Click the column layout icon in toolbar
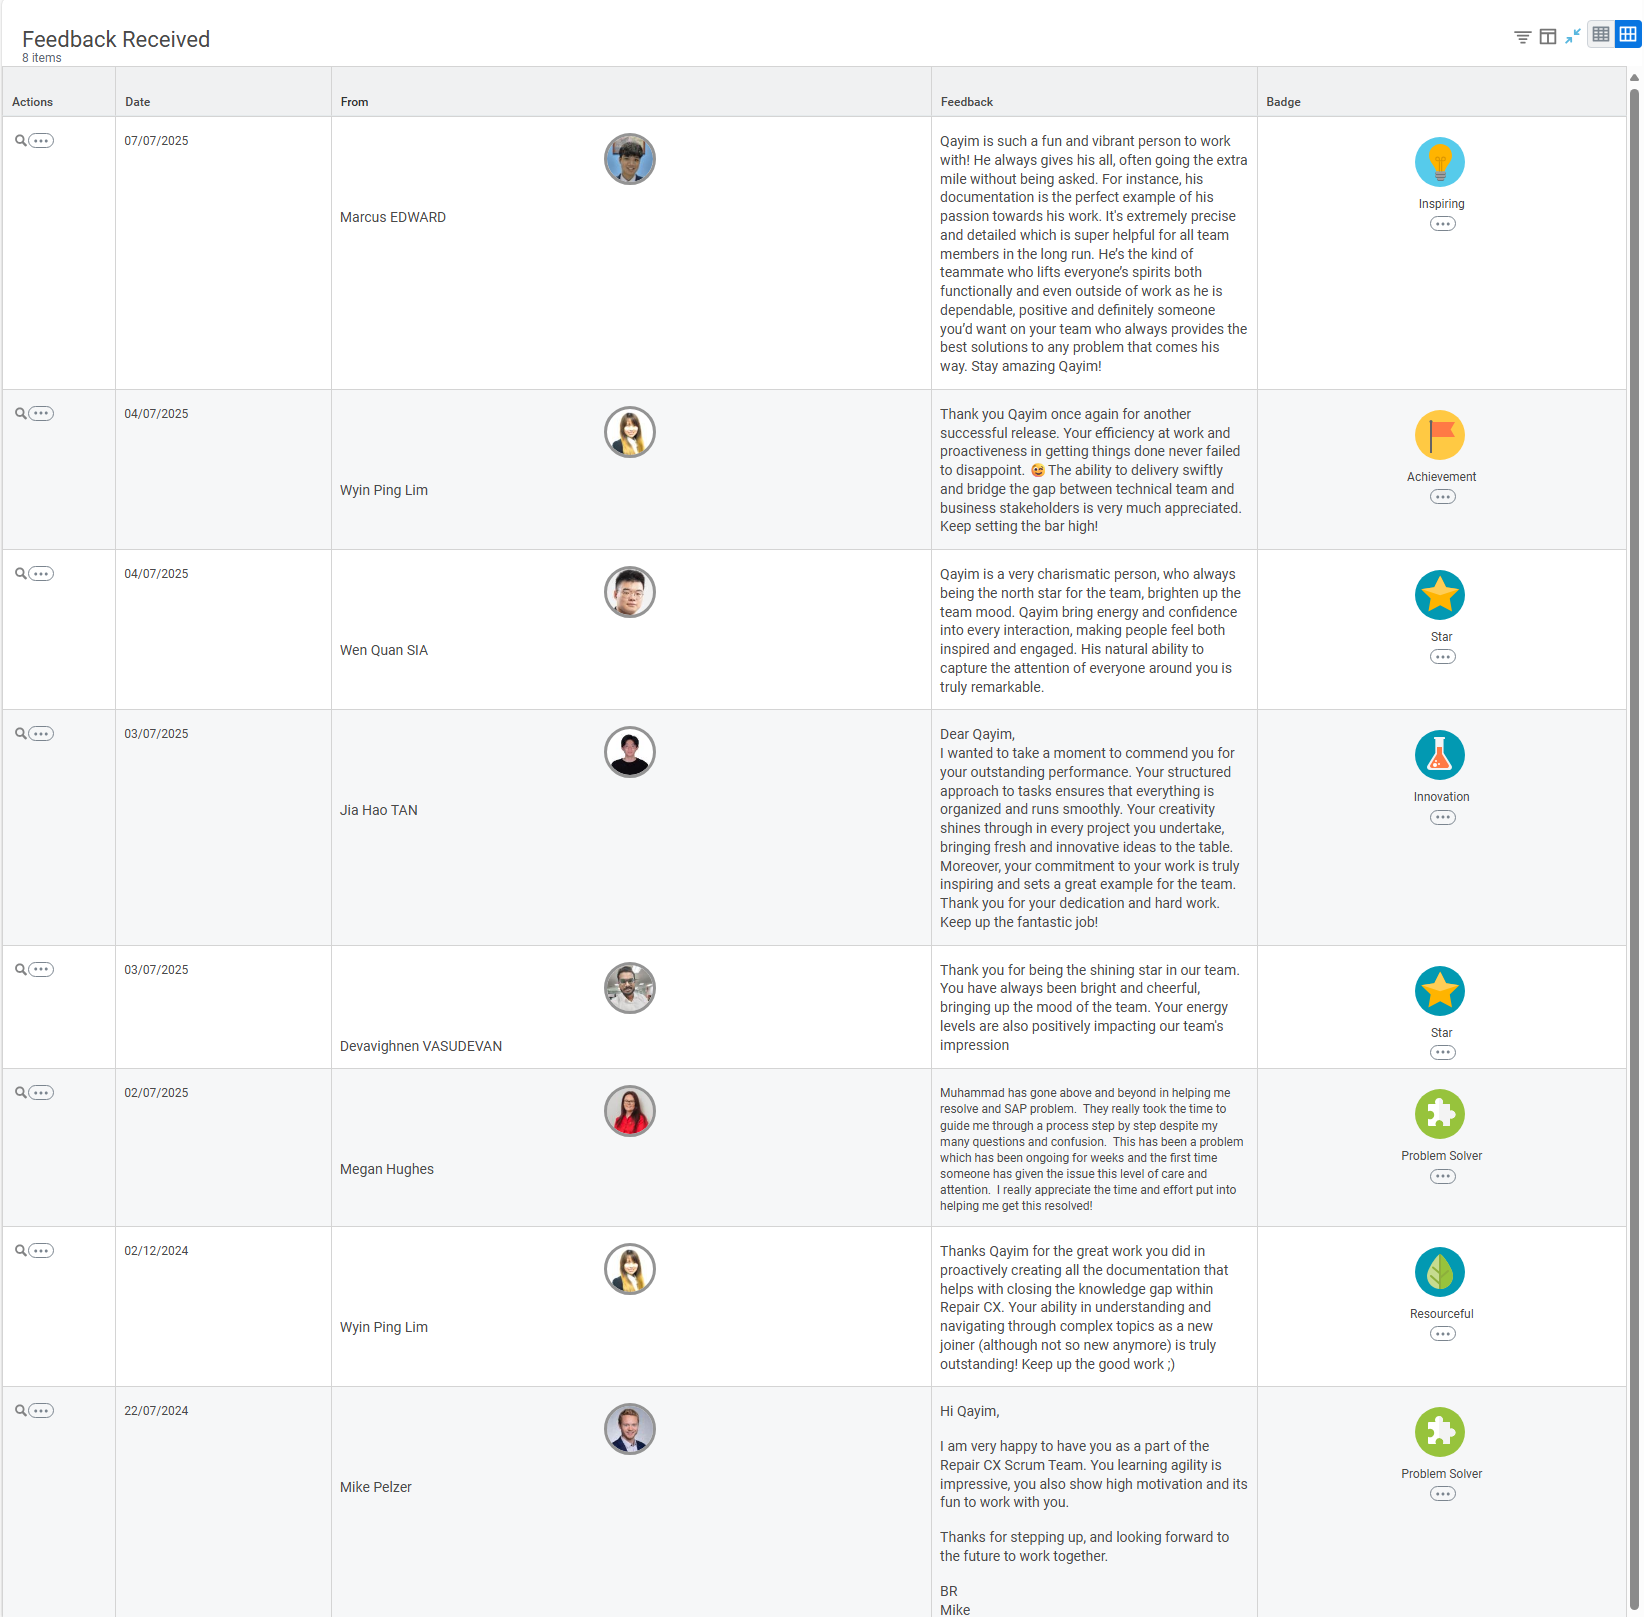1644x1617 pixels. click(1547, 37)
